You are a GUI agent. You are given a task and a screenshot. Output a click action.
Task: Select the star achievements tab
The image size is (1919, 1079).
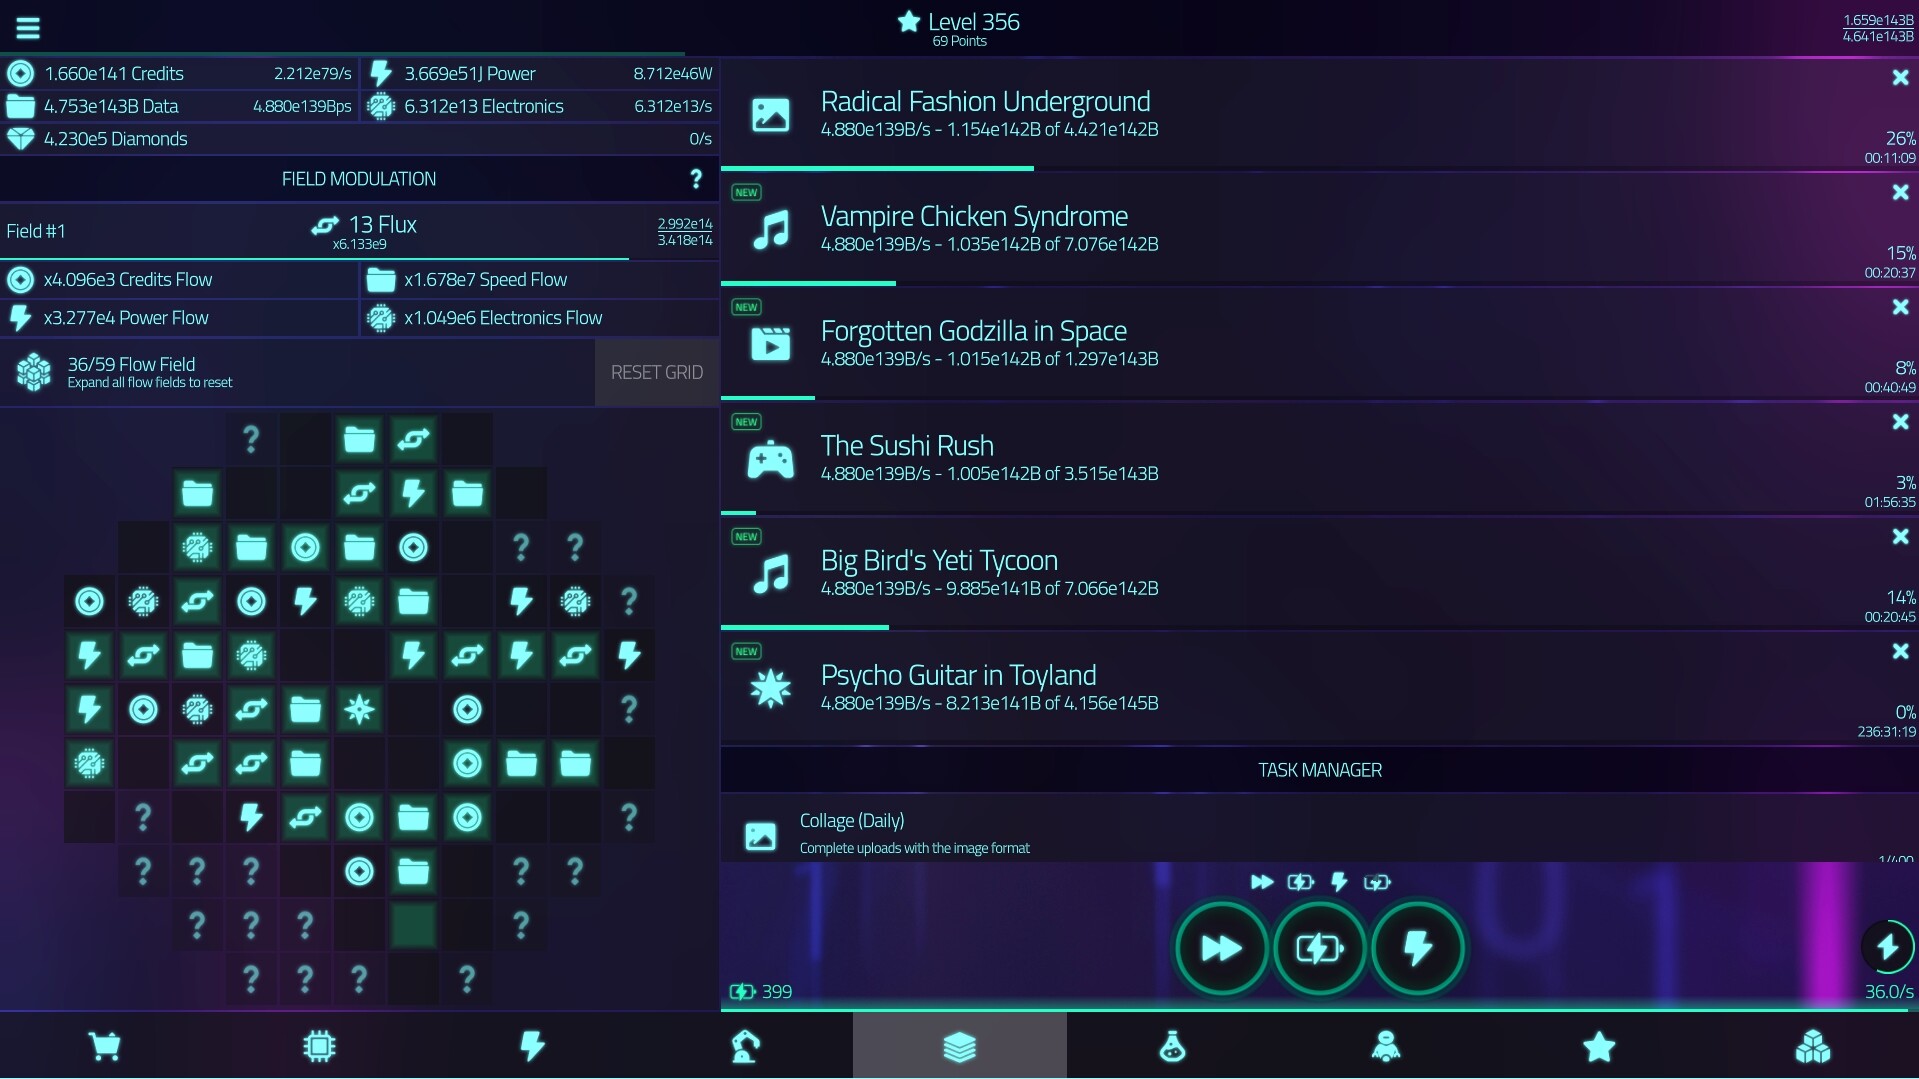click(x=1598, y=1046)
